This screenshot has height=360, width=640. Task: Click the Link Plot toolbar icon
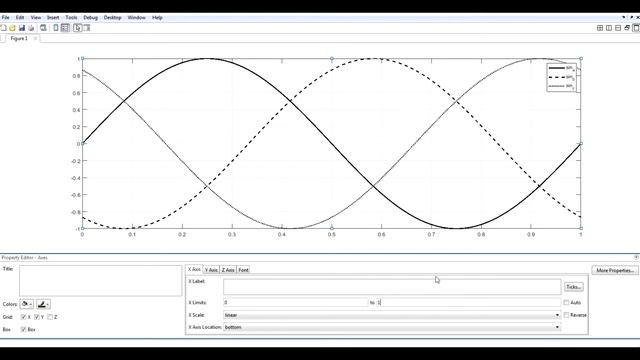click(x=56, y=28)
